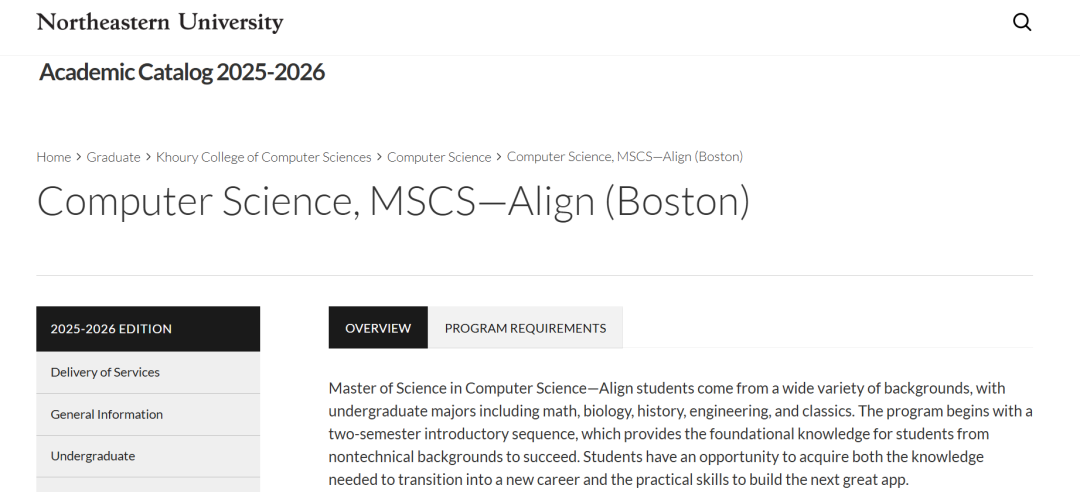Open Khoury College of Computer Sciences breadcrumb
Screen dimensions: 1080x492
pyautogui.click(x=263, y=157)
